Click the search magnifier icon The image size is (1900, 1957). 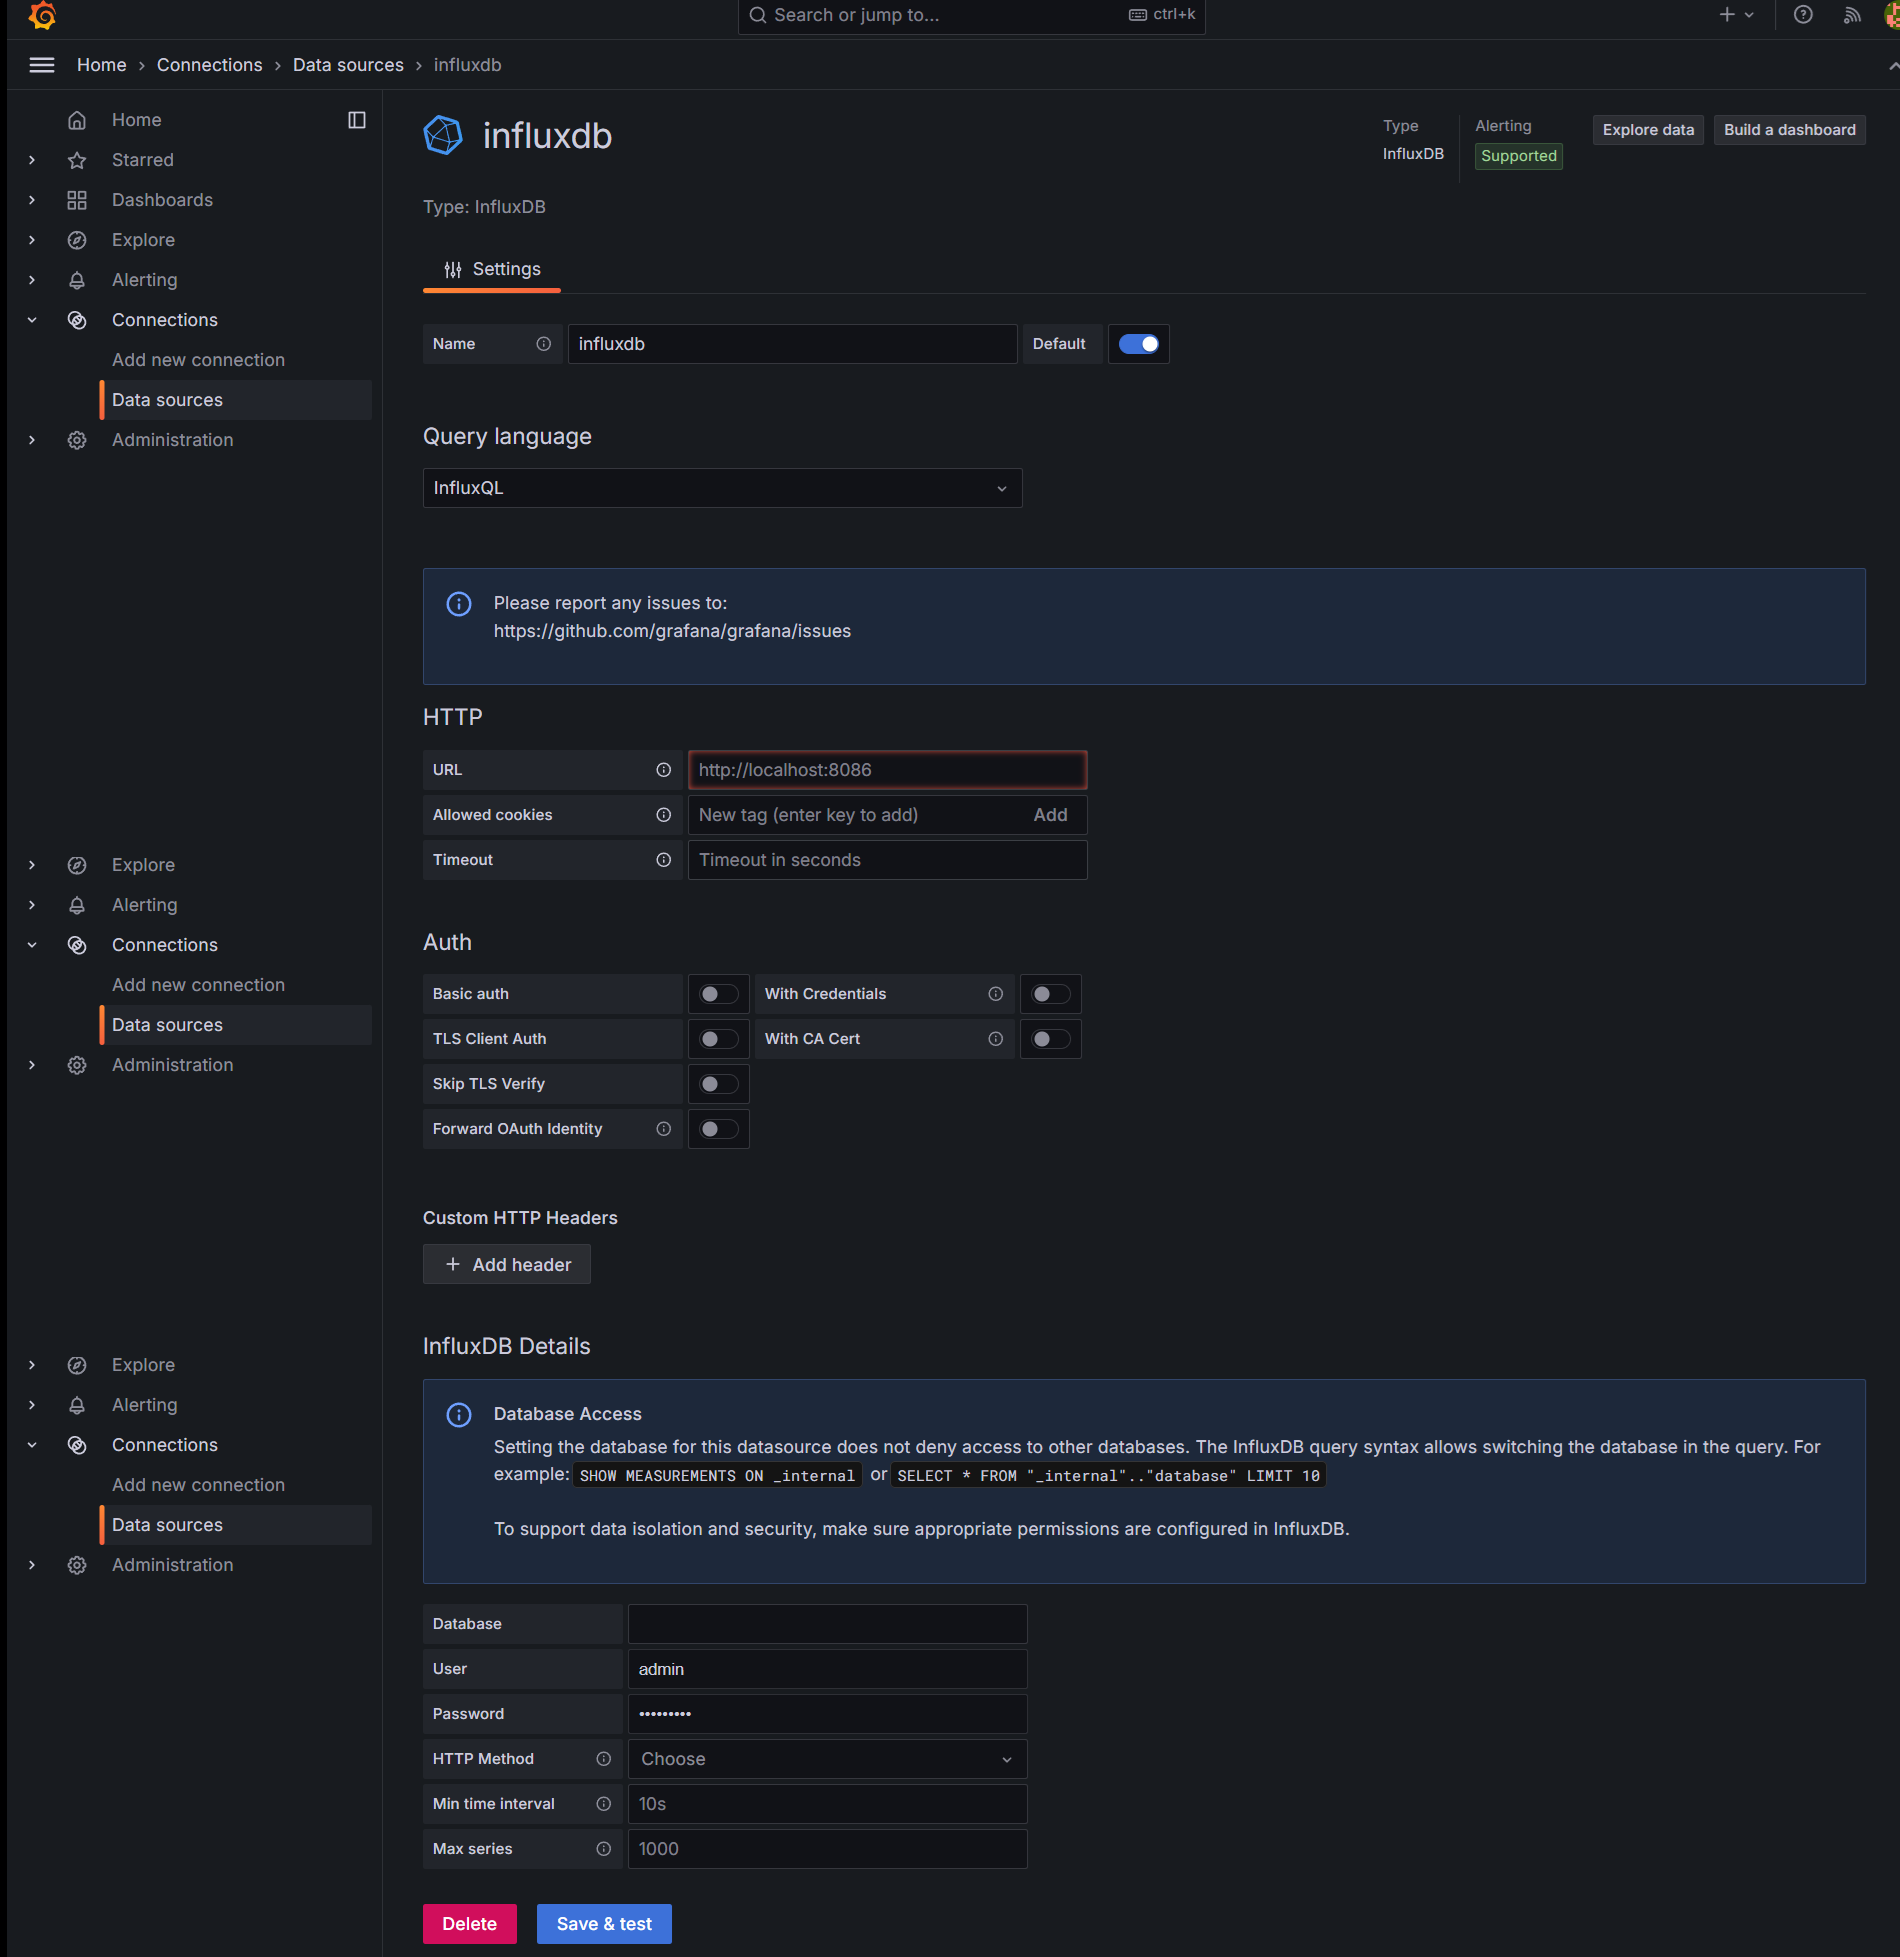[758, 15]
